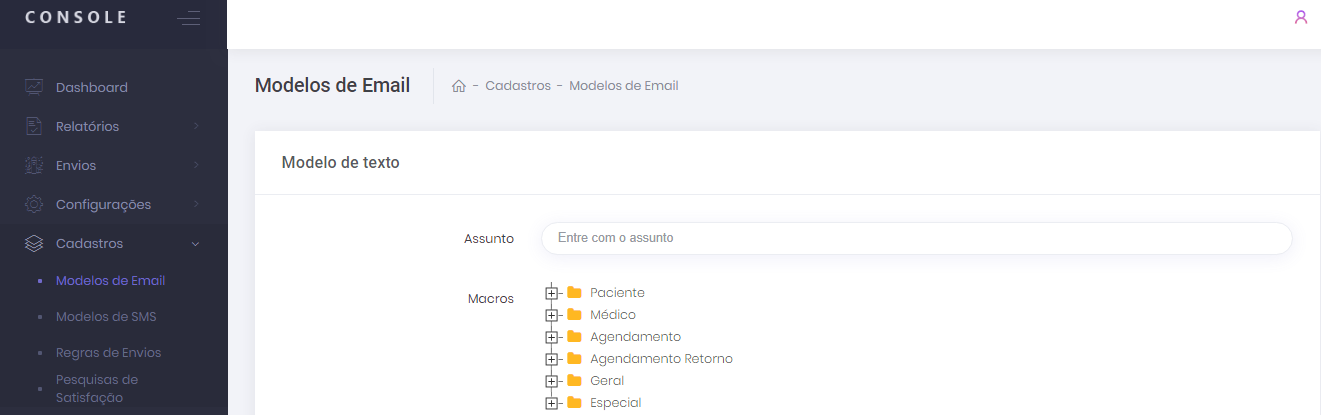Click the Assunto input field
Viewport: 1321px width, 415px height.
tap(916, 238)
